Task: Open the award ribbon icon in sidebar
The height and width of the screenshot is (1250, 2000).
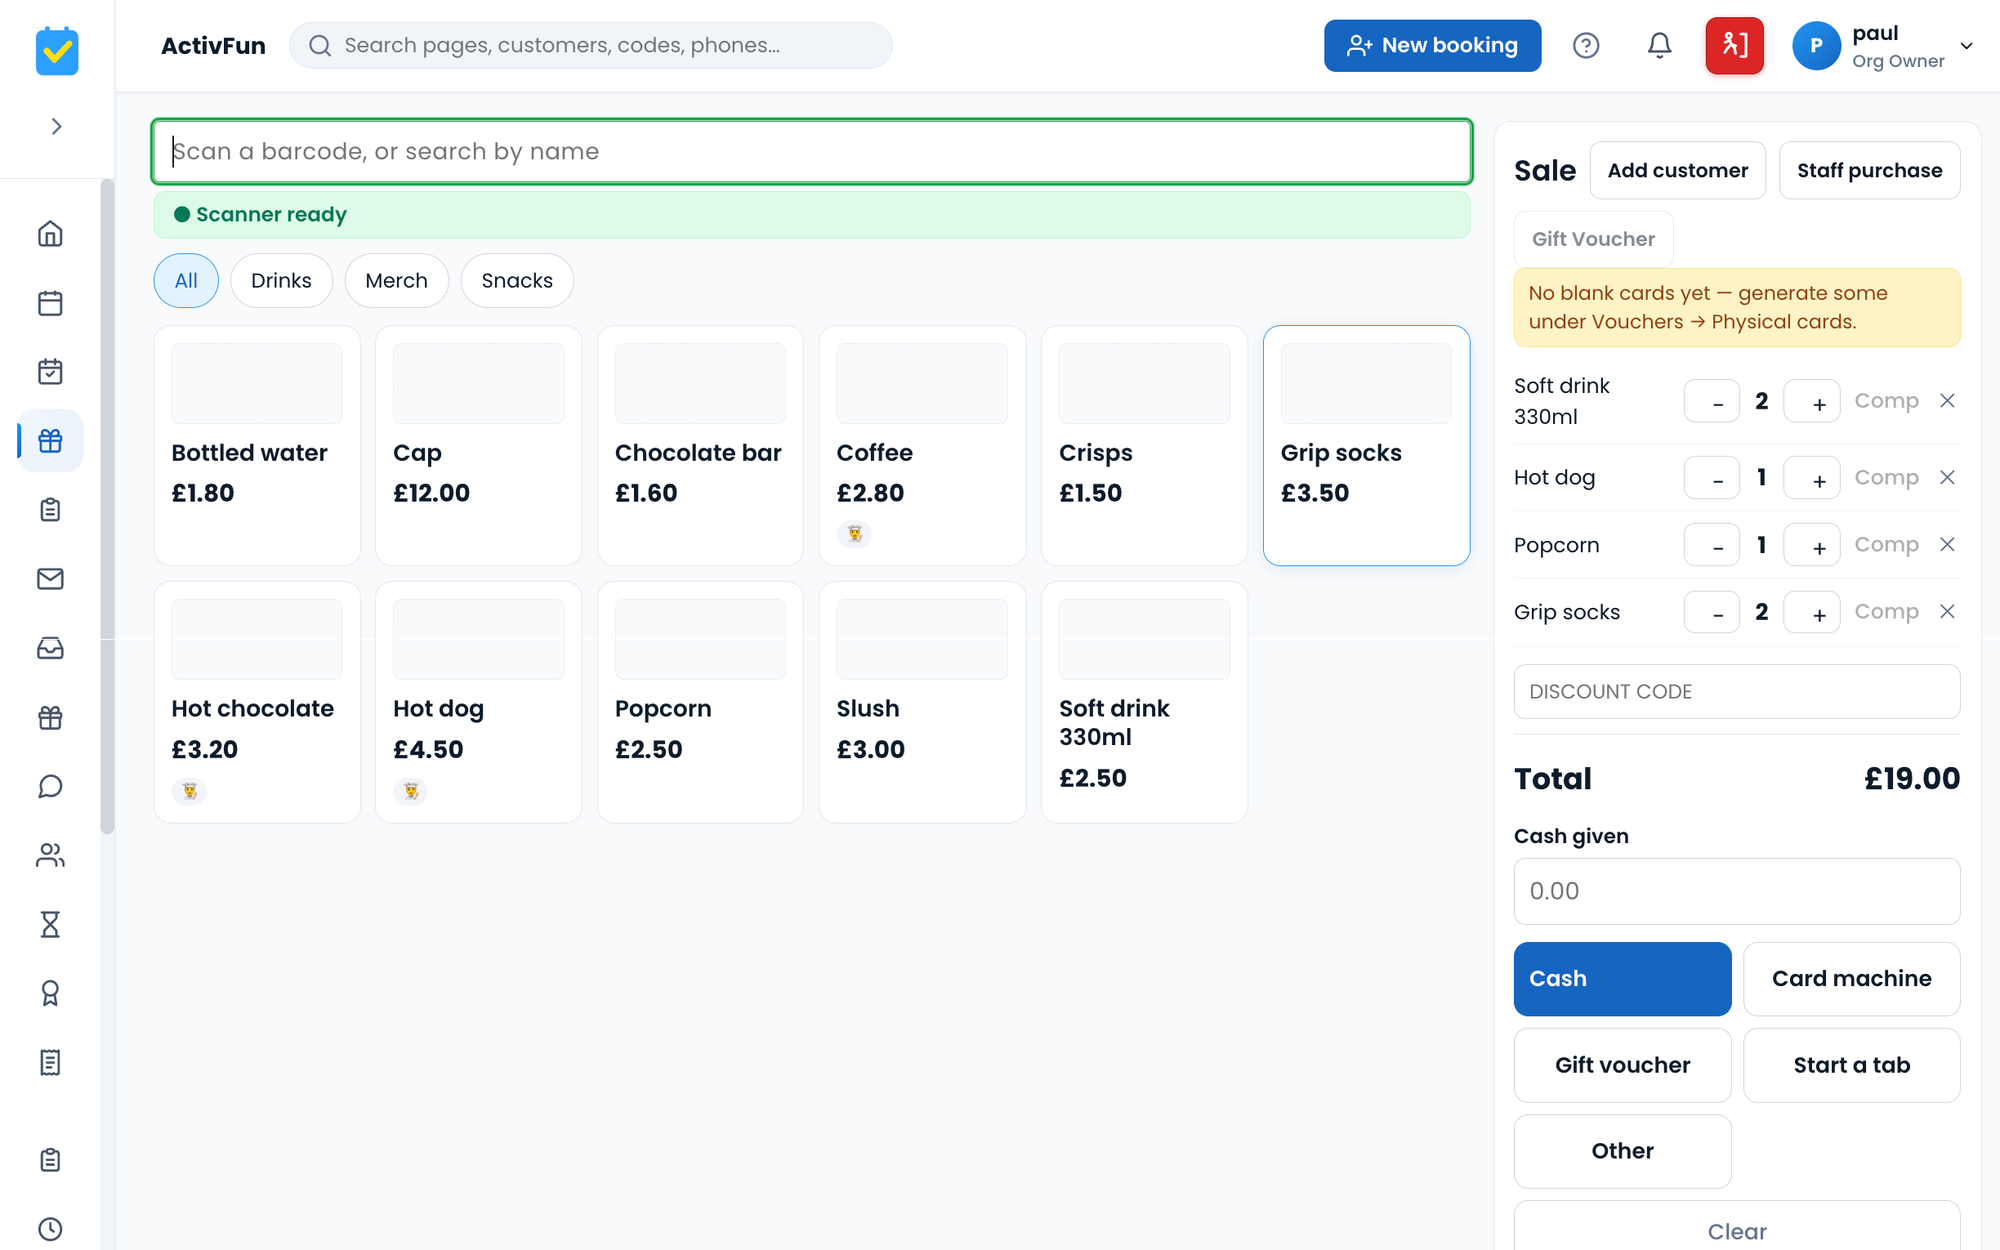Action: (50, 993)
